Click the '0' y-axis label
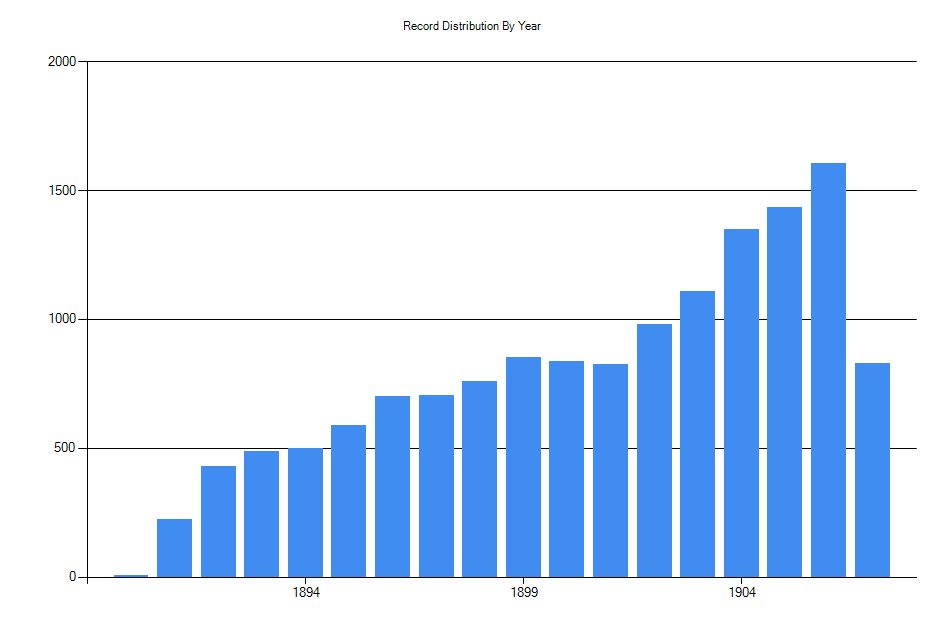 (72, 577)
